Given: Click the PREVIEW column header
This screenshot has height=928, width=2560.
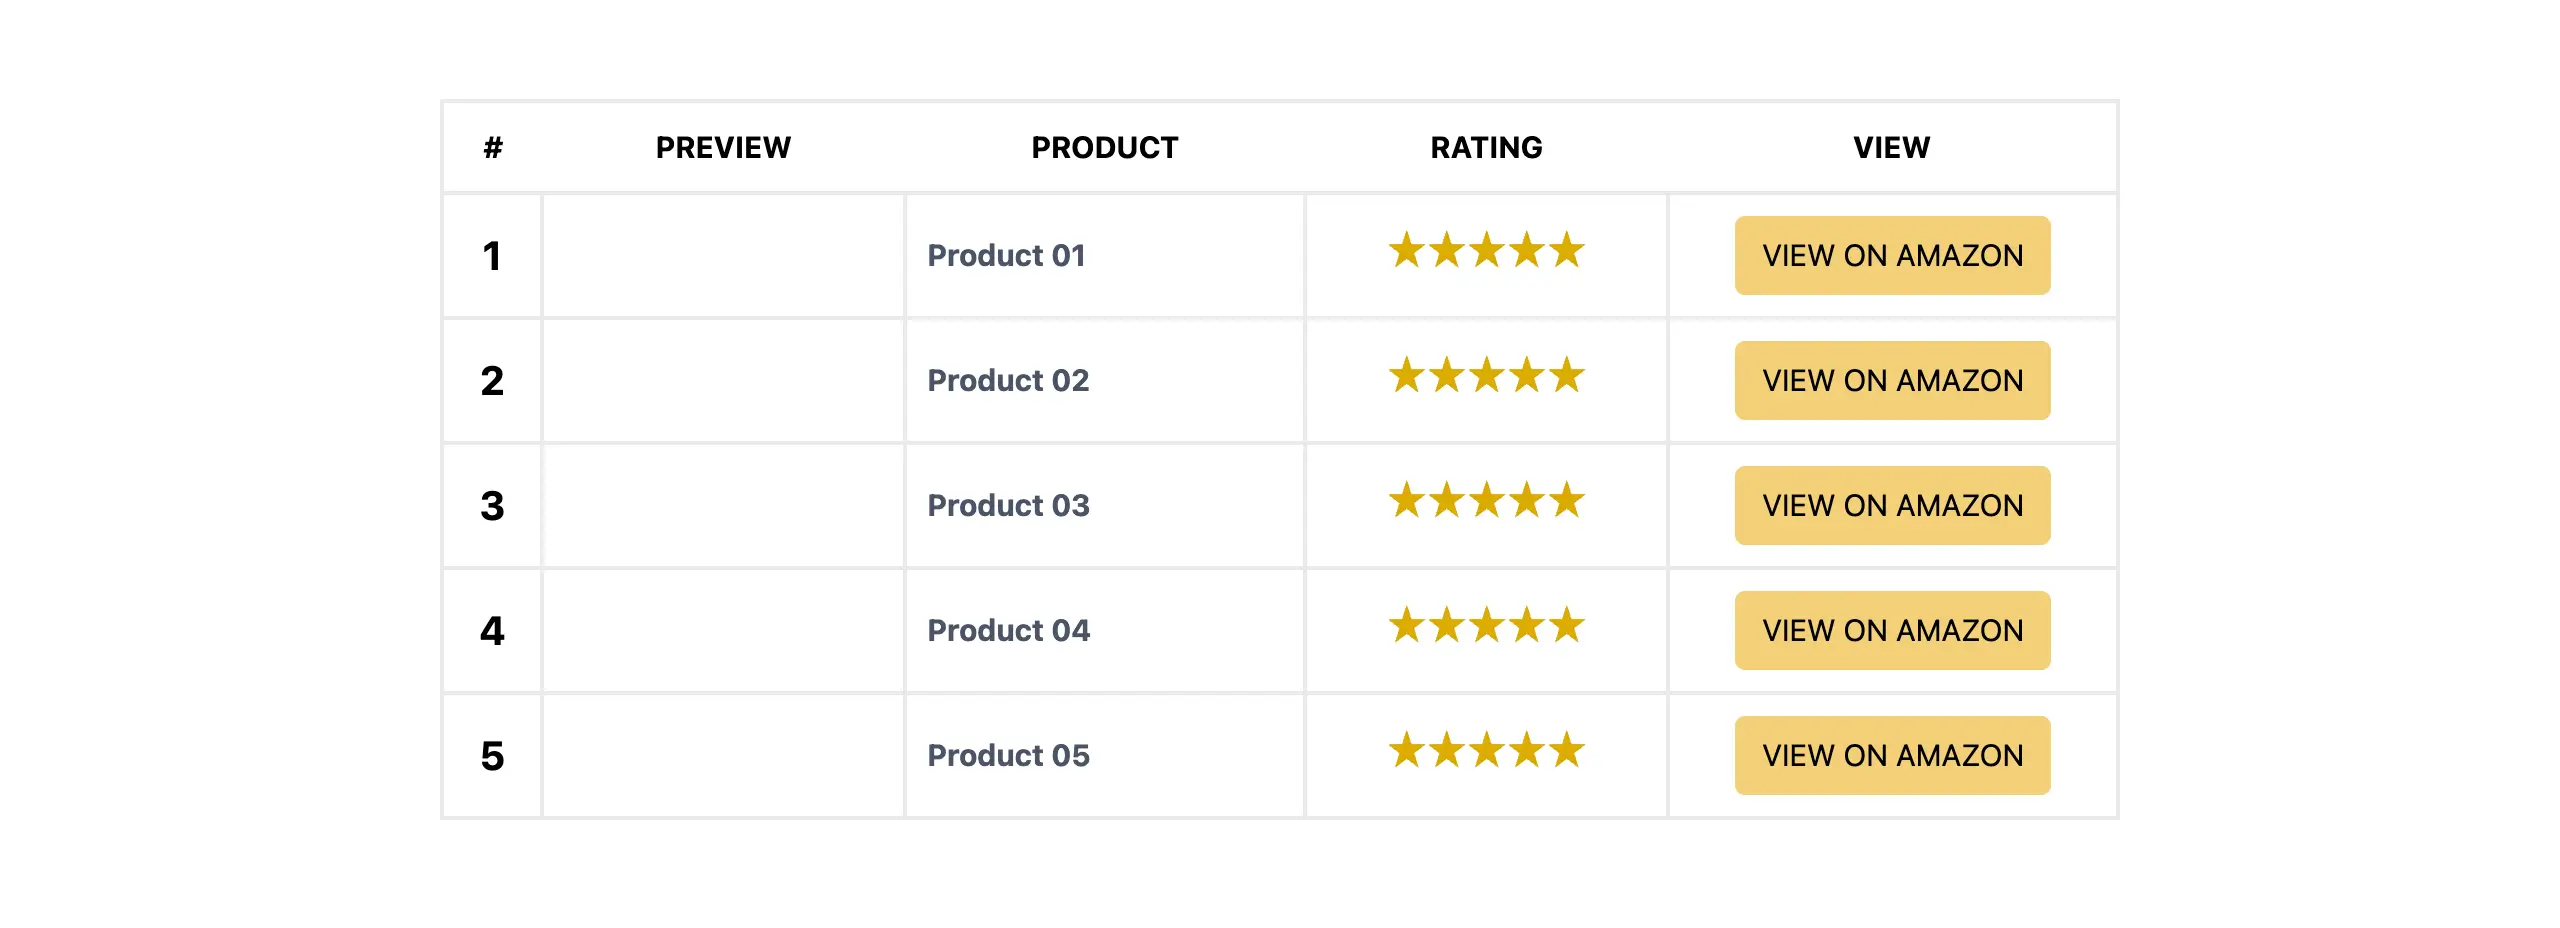Looking at the screenshot, I should [x=723, y=148].
